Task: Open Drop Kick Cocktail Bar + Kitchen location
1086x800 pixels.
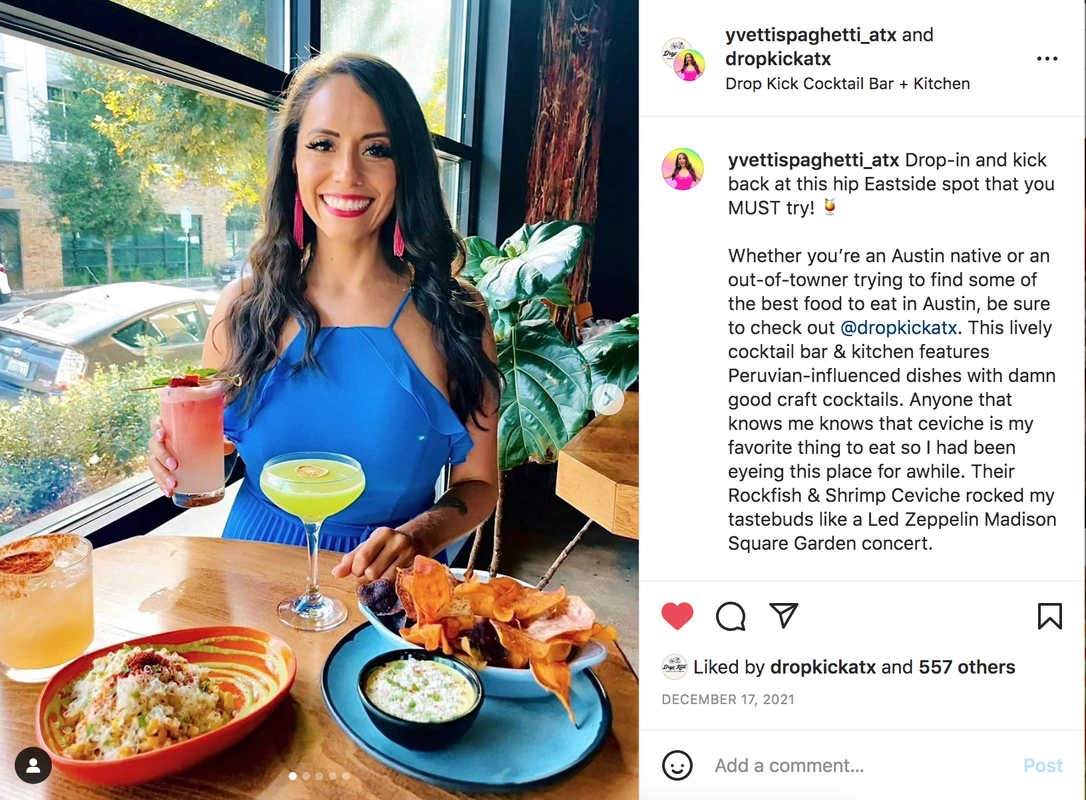Action: (847, 84)
